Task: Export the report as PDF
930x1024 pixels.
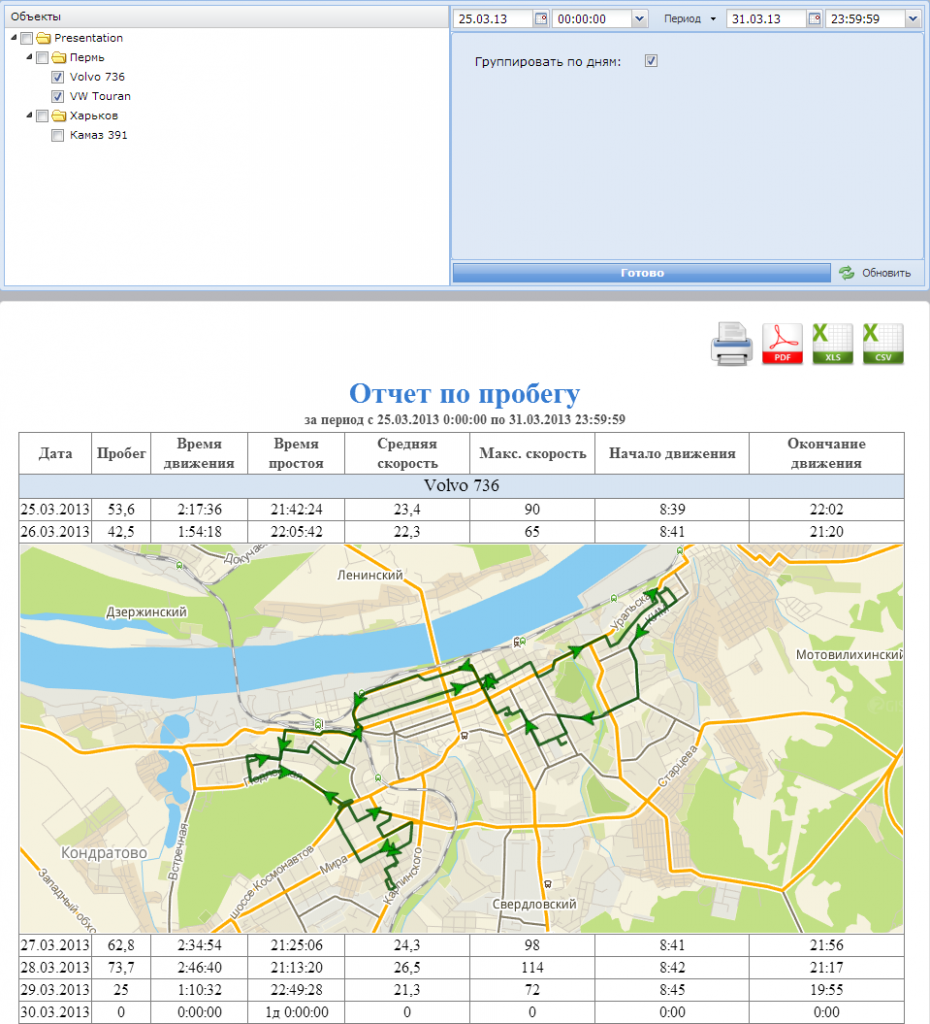Action: coord(782,344)
